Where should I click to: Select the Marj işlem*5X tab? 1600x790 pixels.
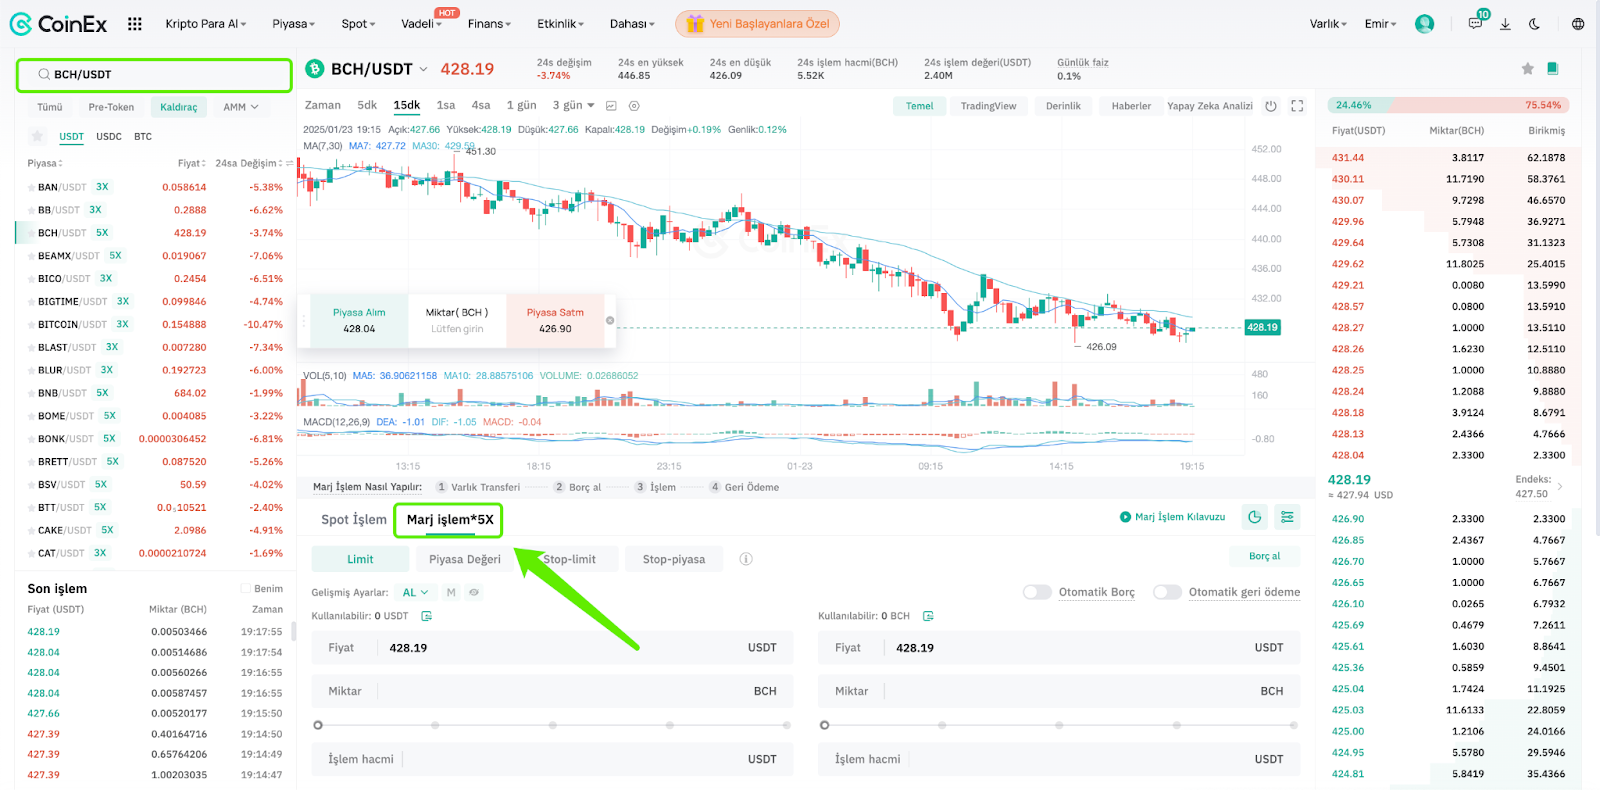click(x=449, y=519)
